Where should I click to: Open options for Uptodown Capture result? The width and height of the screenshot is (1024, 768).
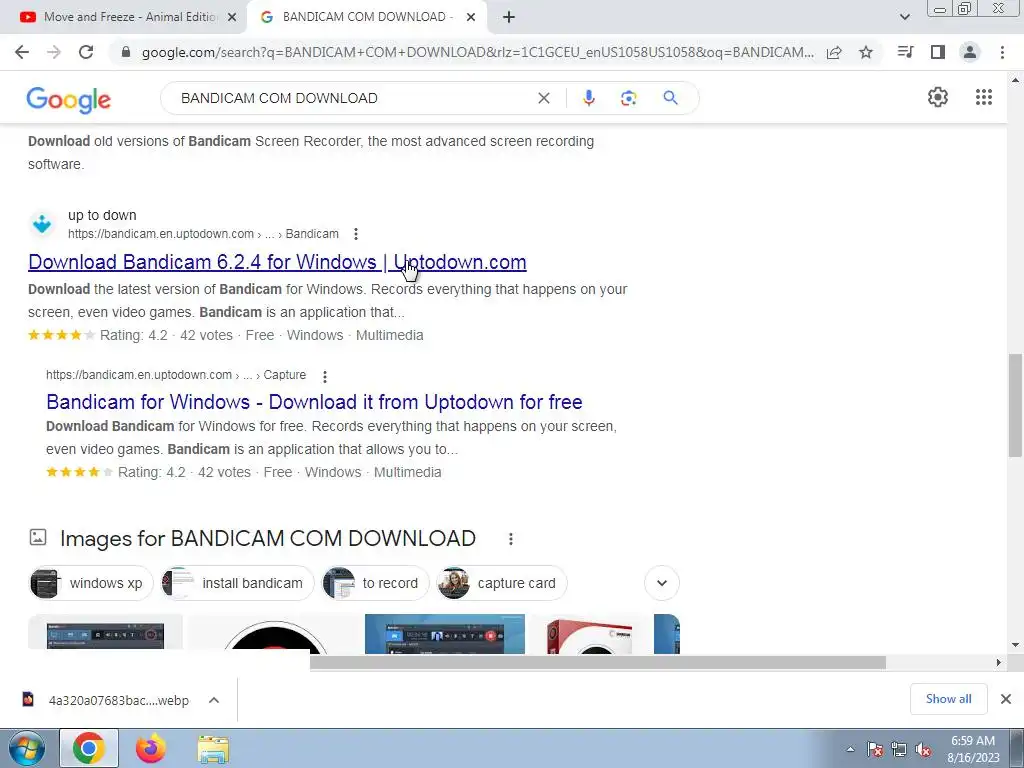(325, 376)
